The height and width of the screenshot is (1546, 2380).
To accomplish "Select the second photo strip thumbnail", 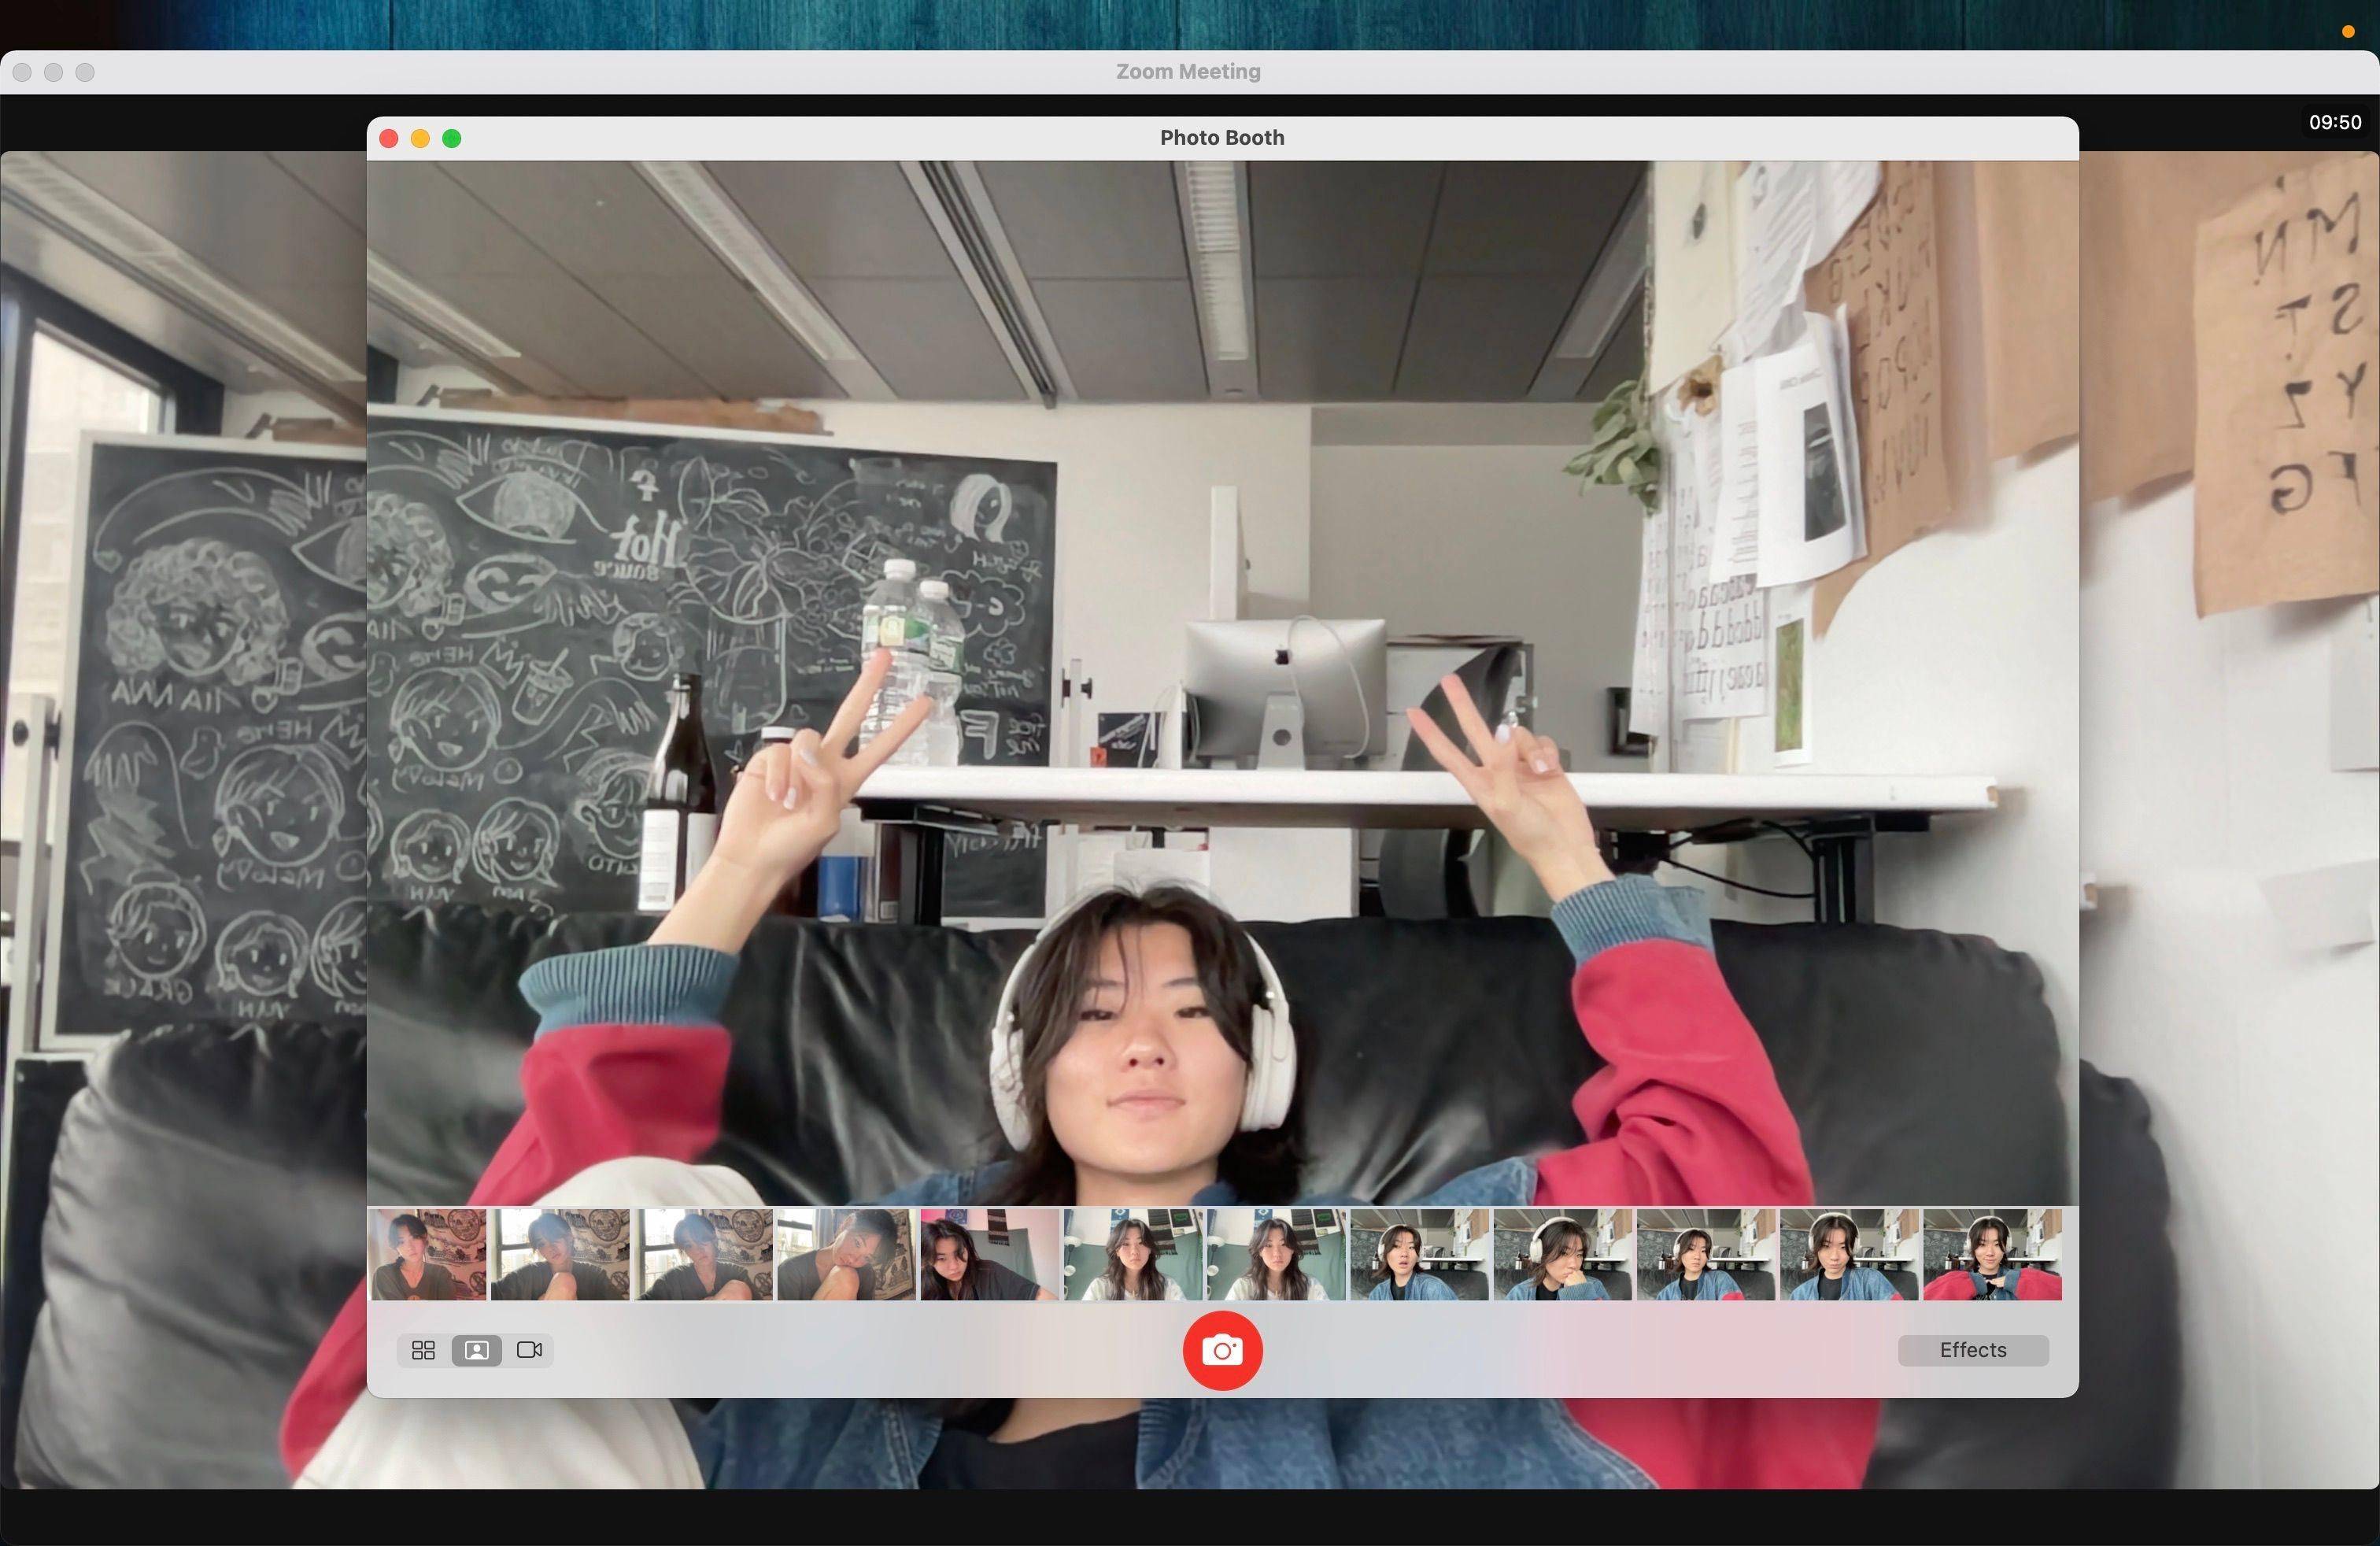I will (560, 1254).
